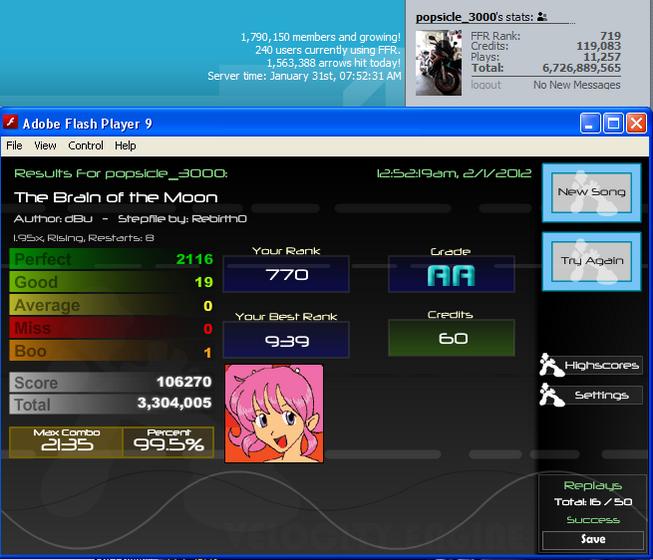Image resolution: width=653 pixels, height=560 pixels.
Task: Click the Try Again button
Action: (x=591, y=261)
